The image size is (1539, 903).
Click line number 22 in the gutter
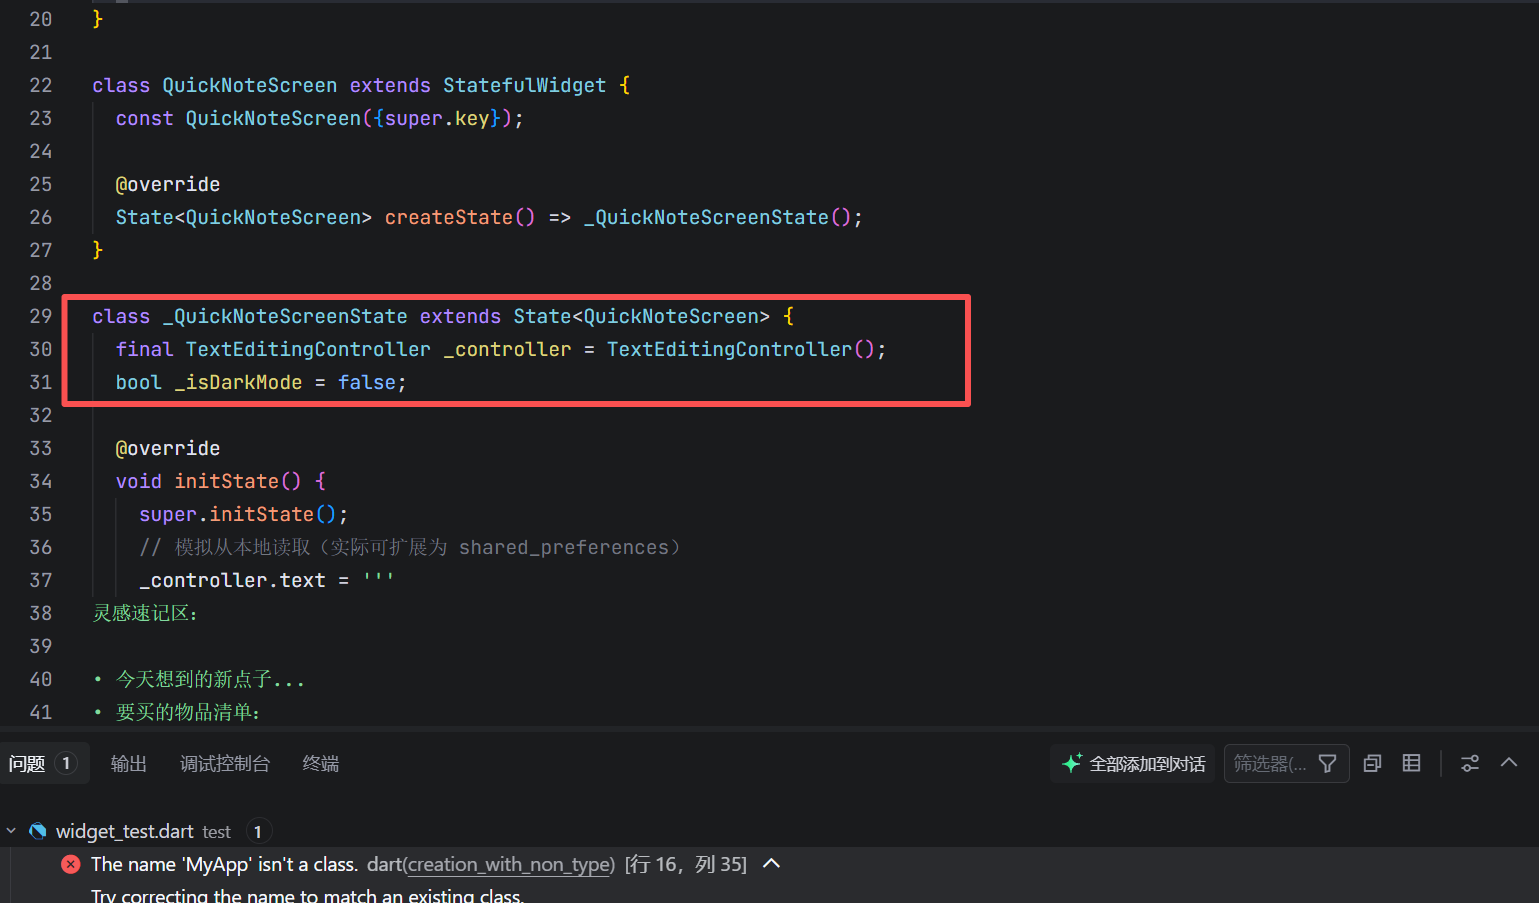coord(40,85)
